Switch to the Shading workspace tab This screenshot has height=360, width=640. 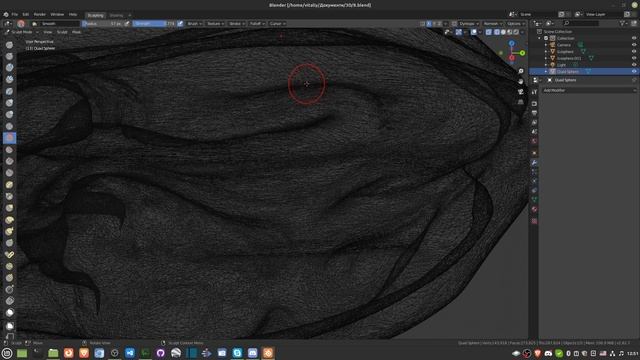pos(116,15)
